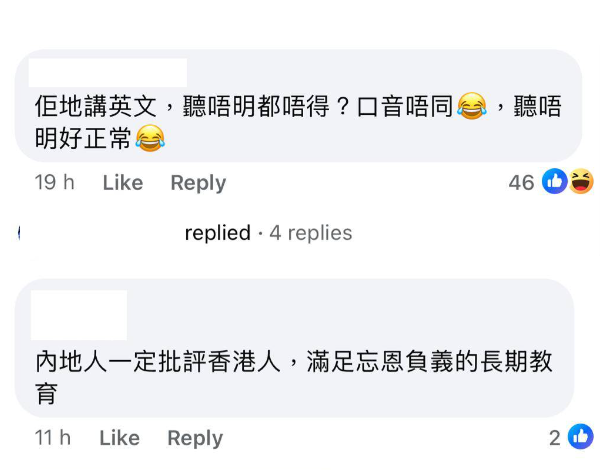Click the redacted author name of second comment
Viewport: 600px width, 470px height.
pos(79,315)
